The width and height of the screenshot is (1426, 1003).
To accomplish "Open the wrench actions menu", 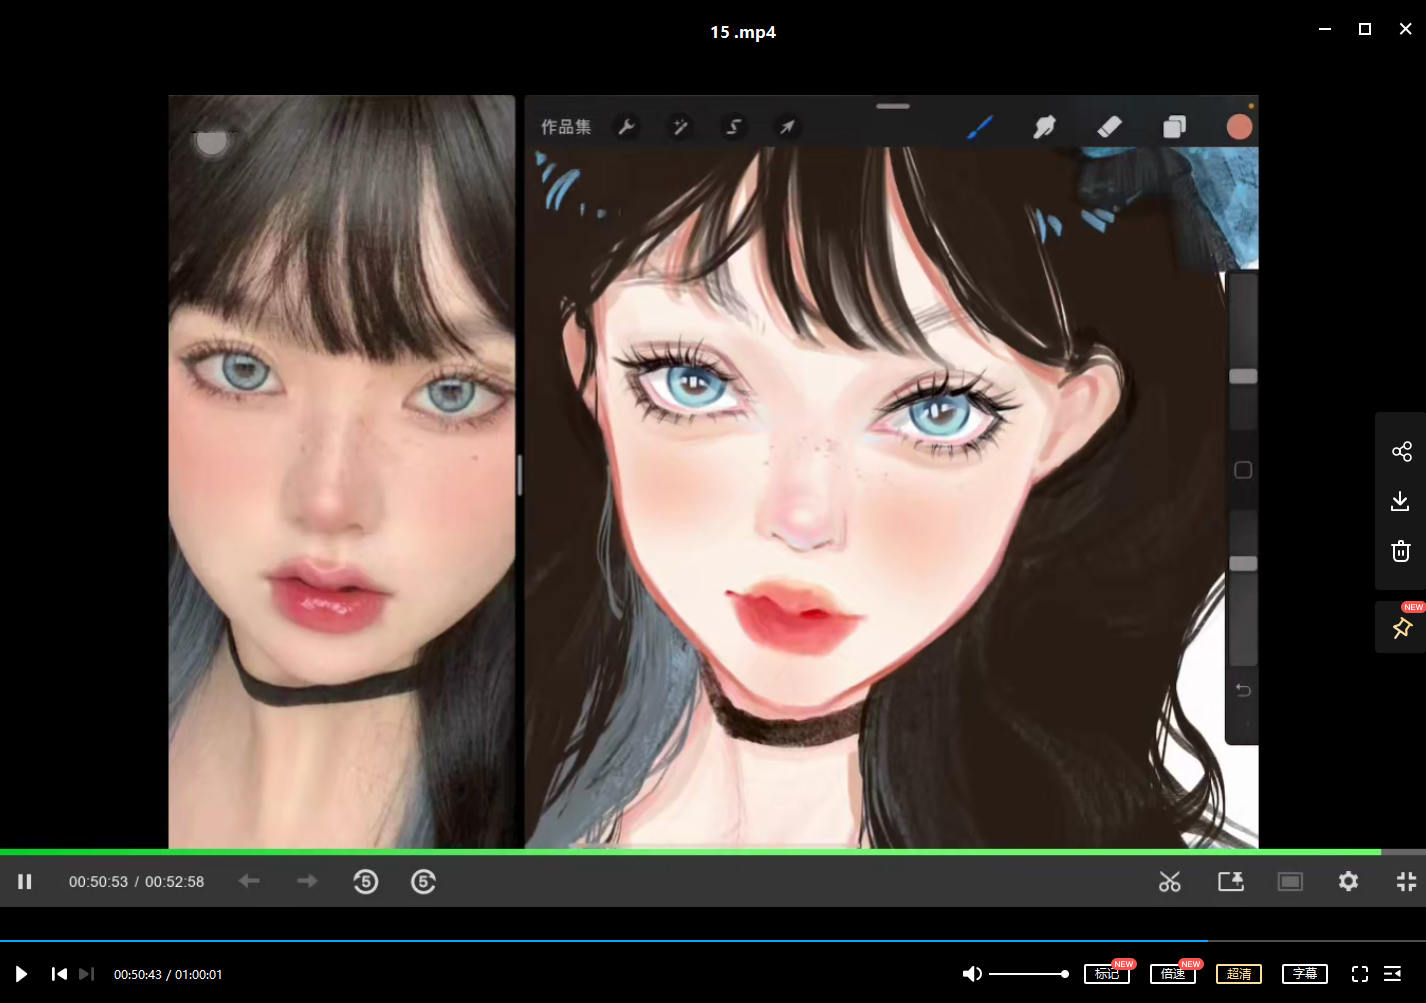I will (627, 127).
